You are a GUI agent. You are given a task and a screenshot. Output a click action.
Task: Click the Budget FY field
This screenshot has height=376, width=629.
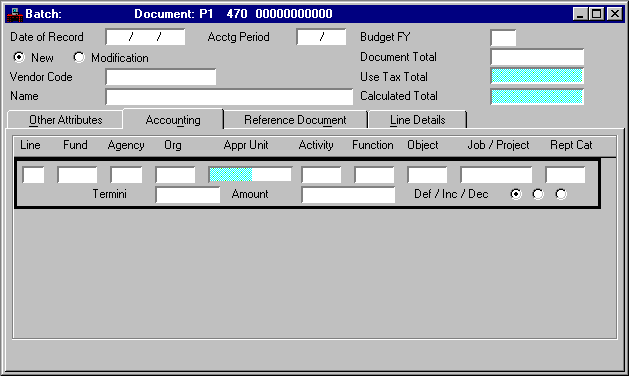pos(503,38)
